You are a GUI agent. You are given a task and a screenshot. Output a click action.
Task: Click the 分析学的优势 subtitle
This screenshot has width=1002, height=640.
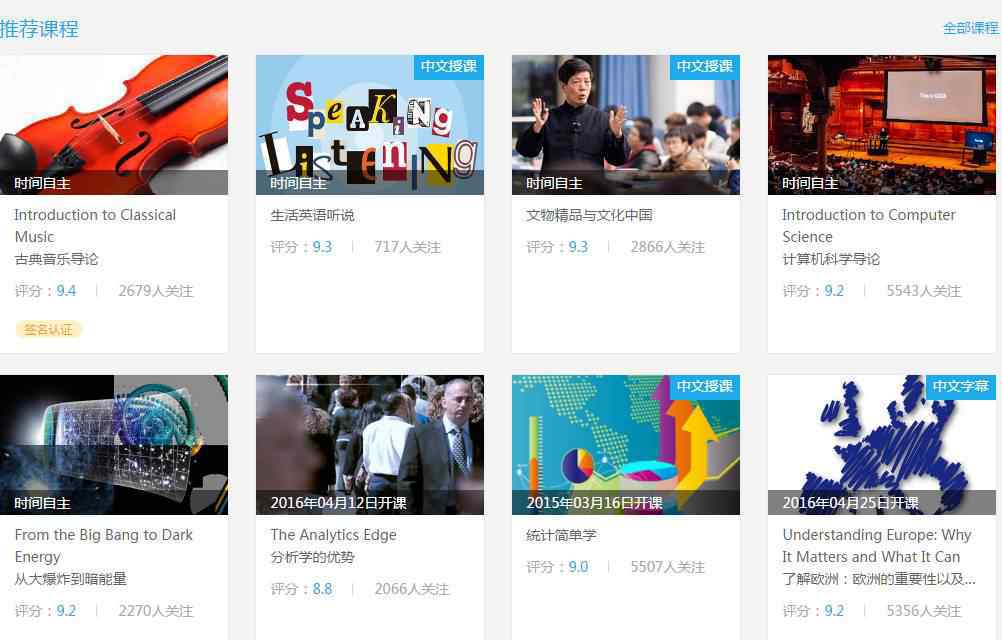[x=312, y=557]
